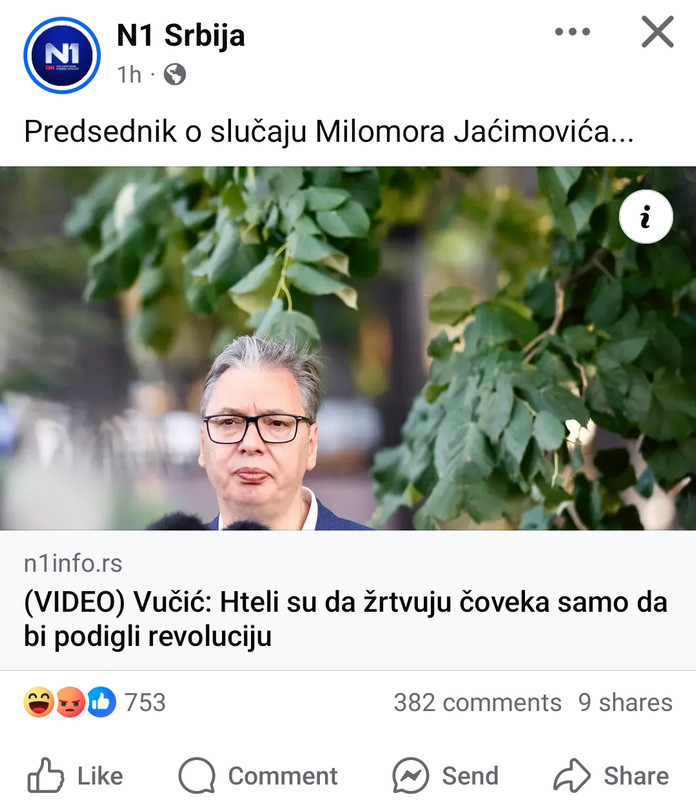View the 382 comments
Image resolution: width=696 pixels, height=800 pixels.
coord(477,703)
